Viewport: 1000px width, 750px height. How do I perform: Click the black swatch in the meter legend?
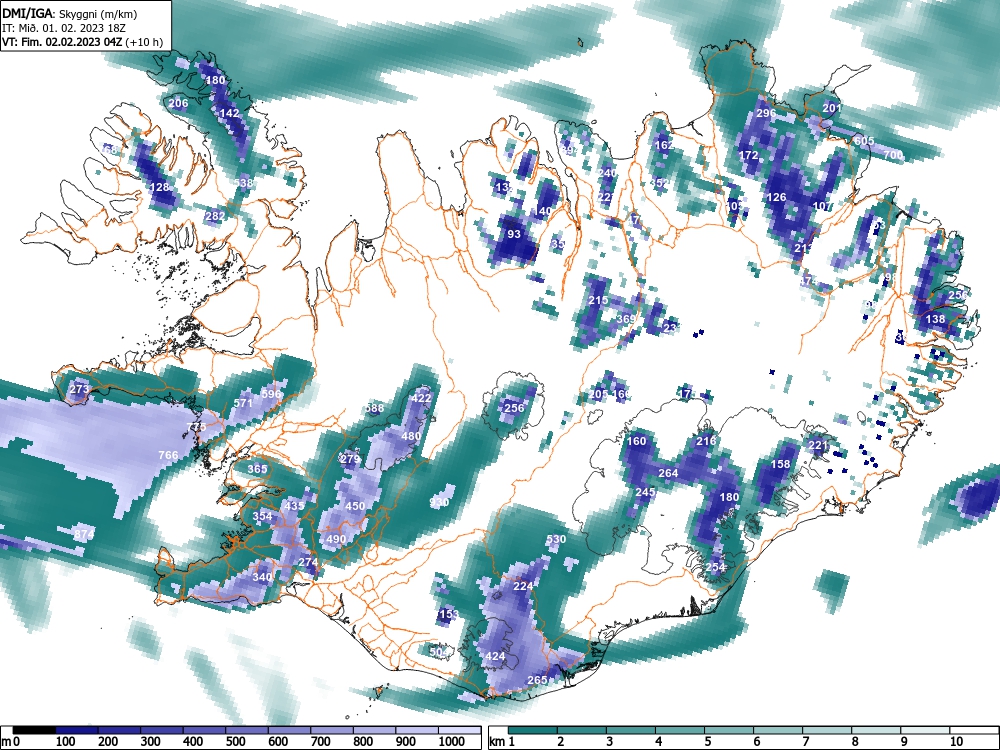34,730
